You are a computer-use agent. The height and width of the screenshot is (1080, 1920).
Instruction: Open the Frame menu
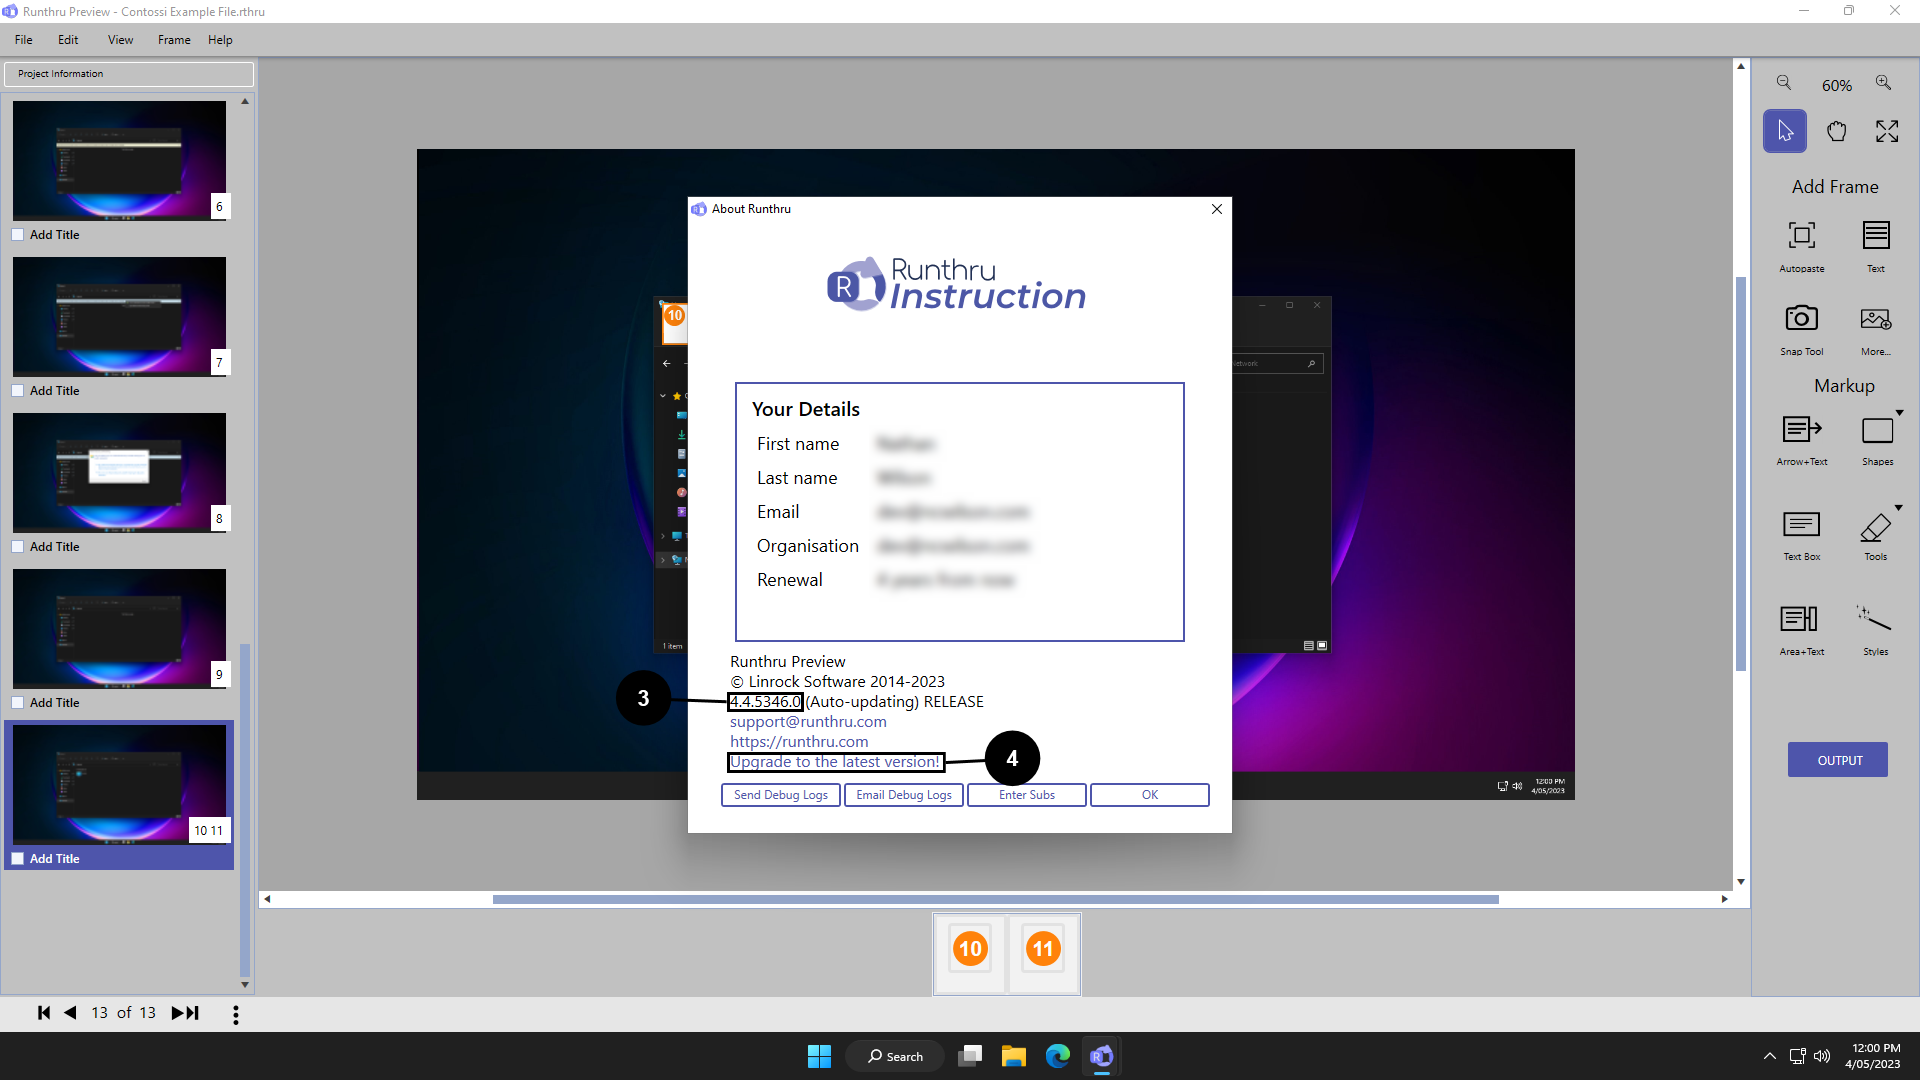(x=174, y=40)
